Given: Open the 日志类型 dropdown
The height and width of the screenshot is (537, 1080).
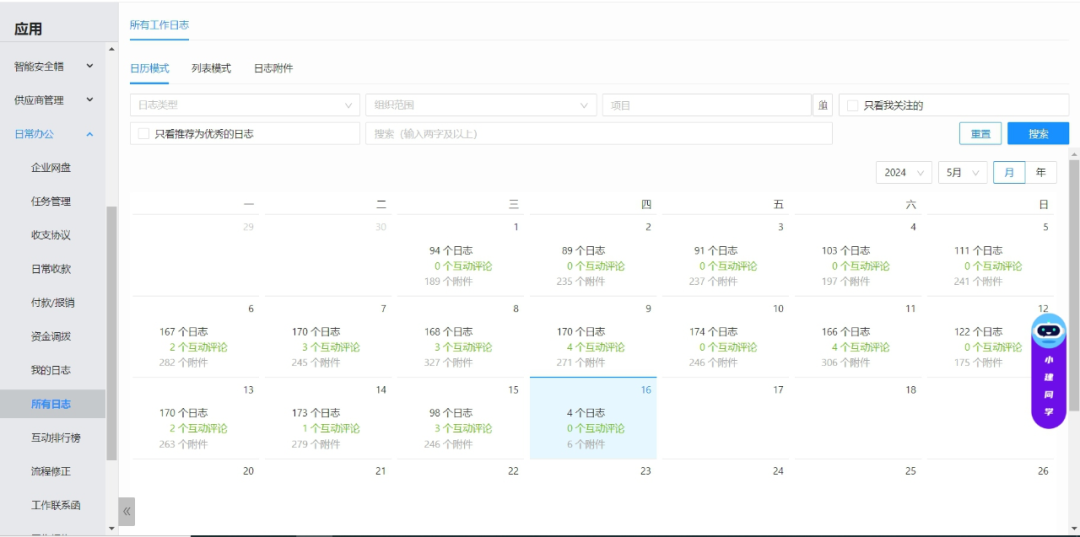Looking at the screenshot, I should pyautogui.click(x=244, y=105).
